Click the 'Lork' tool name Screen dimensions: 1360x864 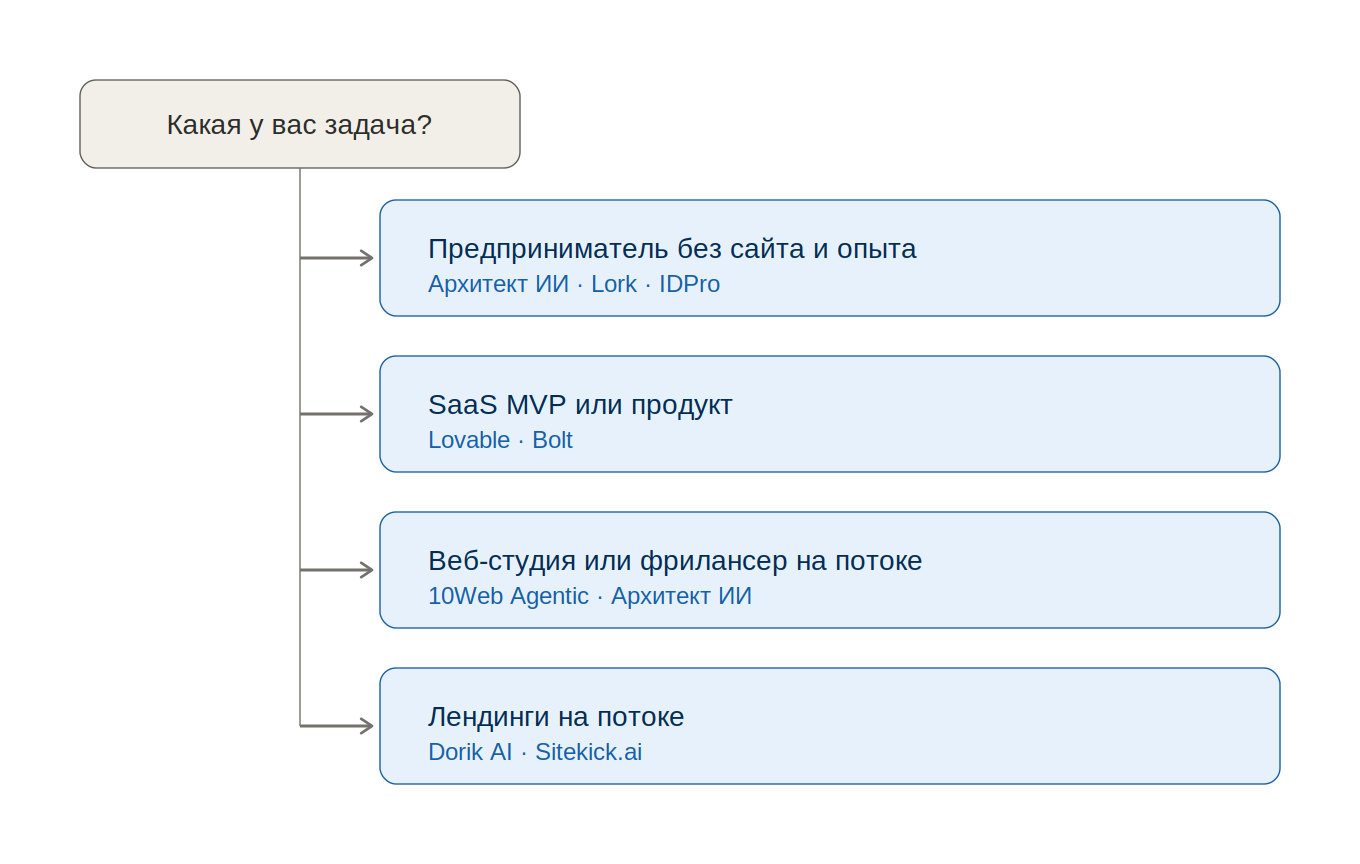[x=614, y=284]
